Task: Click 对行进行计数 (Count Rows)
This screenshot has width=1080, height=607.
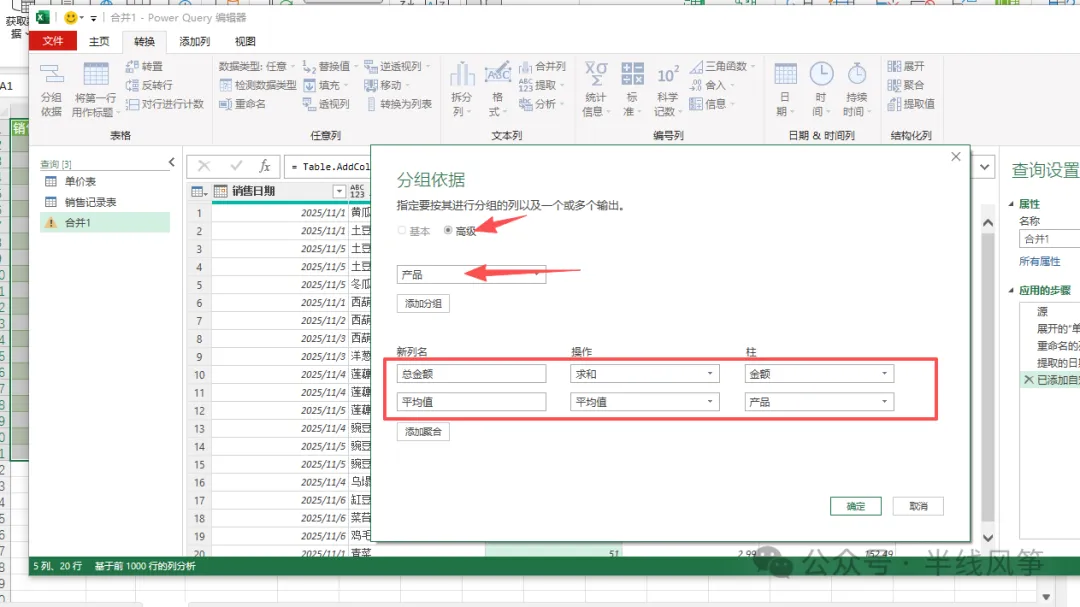Action: click(165, 104)
